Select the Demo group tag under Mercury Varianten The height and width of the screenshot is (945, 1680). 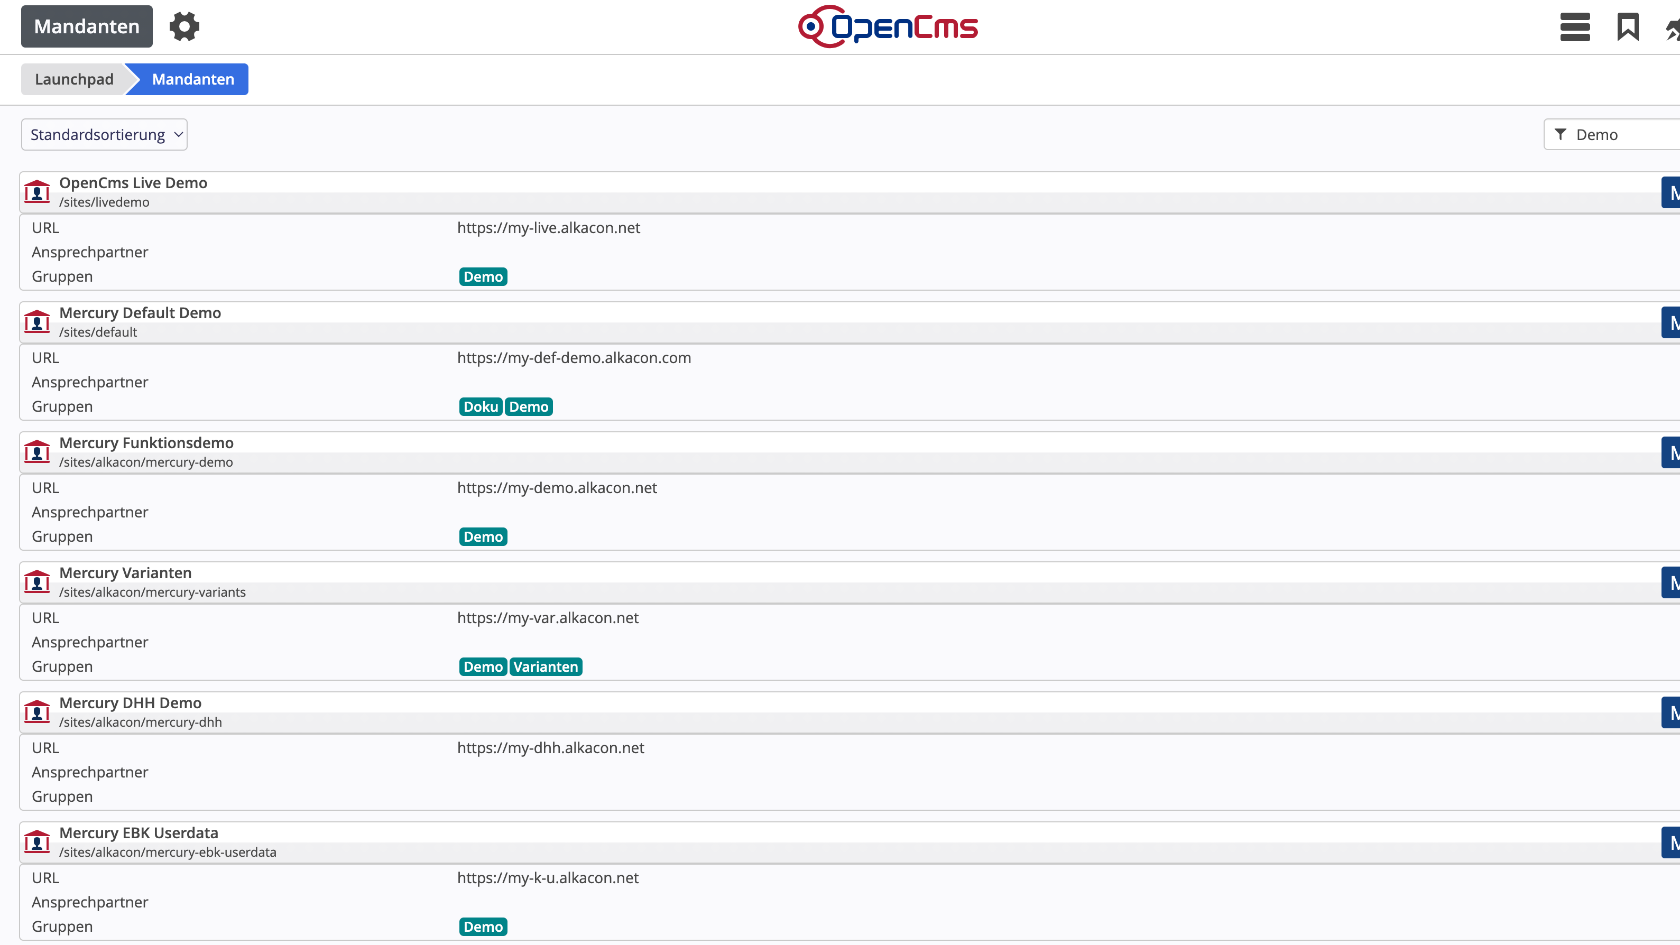(483, 666)
